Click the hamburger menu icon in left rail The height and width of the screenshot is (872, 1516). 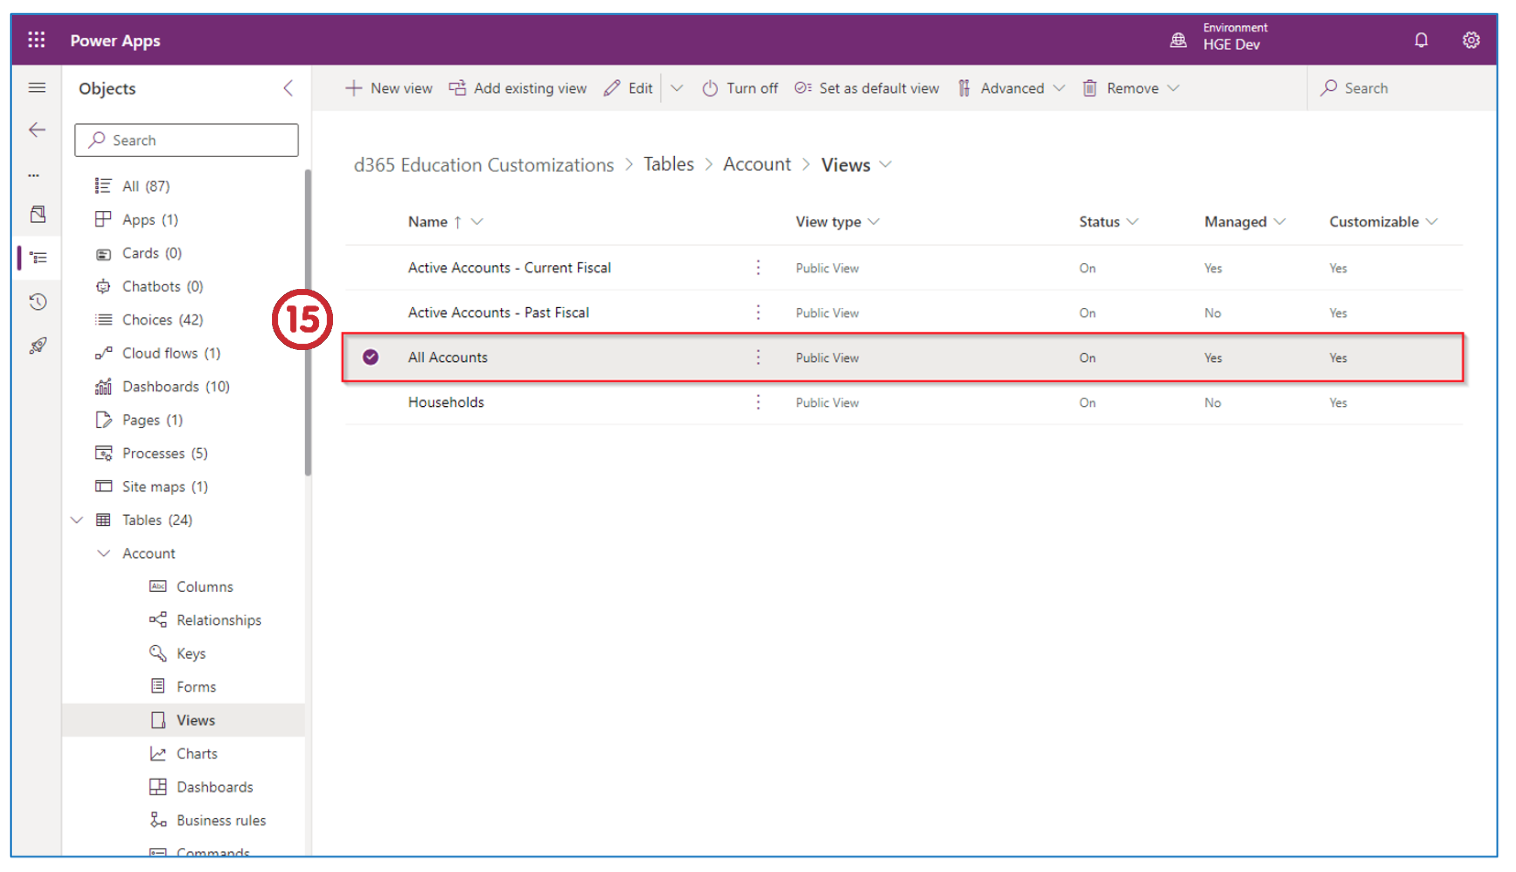pos(37,88)
